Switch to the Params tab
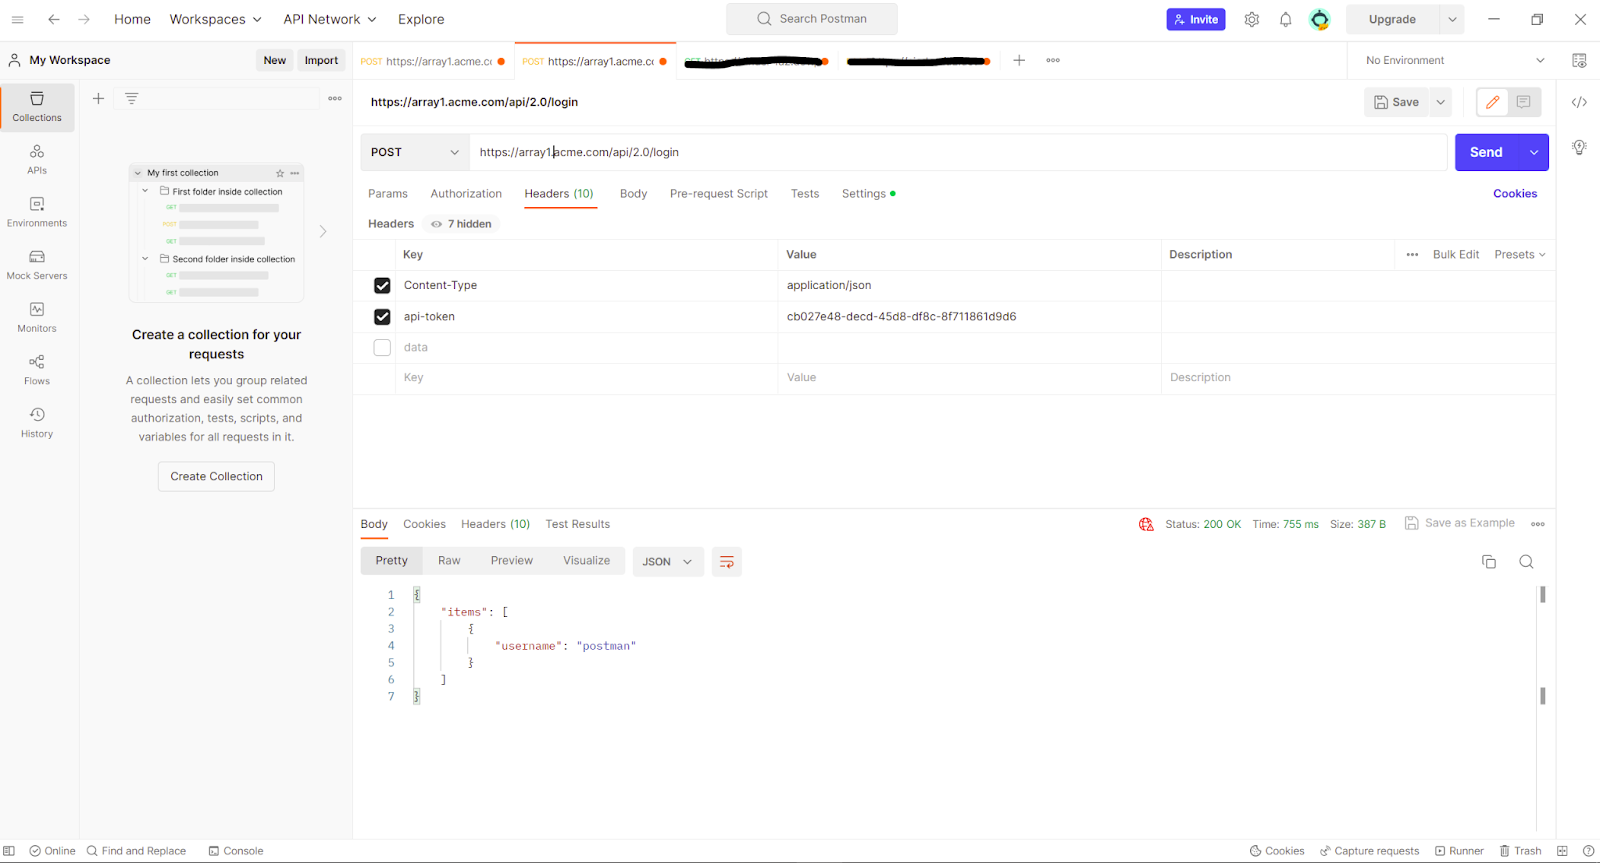Image resolution: width=1600 pixels, height=863 pixels. pos(388,194)
